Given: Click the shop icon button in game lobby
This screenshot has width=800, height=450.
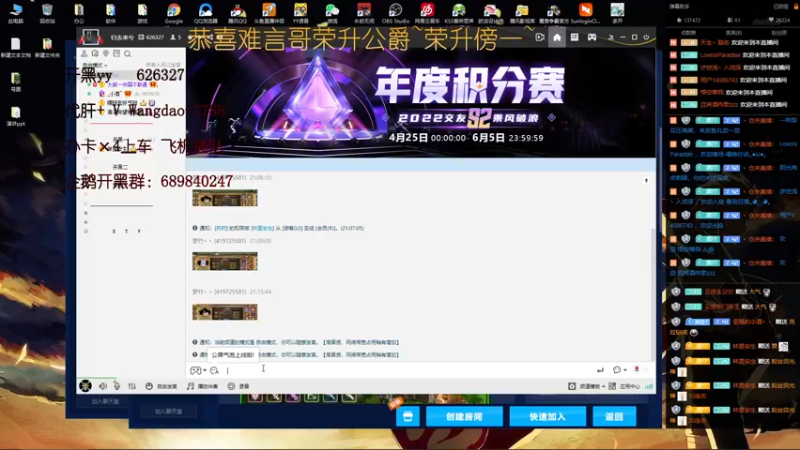Looking at the screenshot, I should click(x=408, y=416).
